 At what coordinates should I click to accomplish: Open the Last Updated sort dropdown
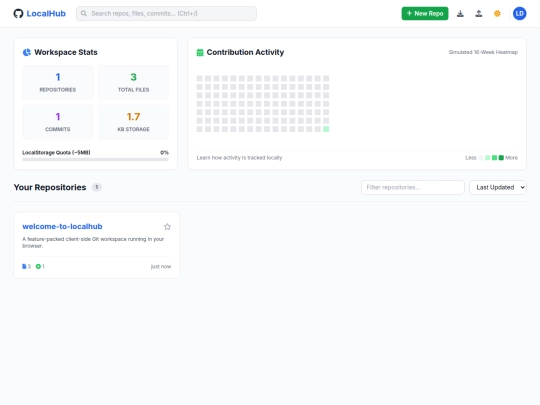[x=498, y=187]
